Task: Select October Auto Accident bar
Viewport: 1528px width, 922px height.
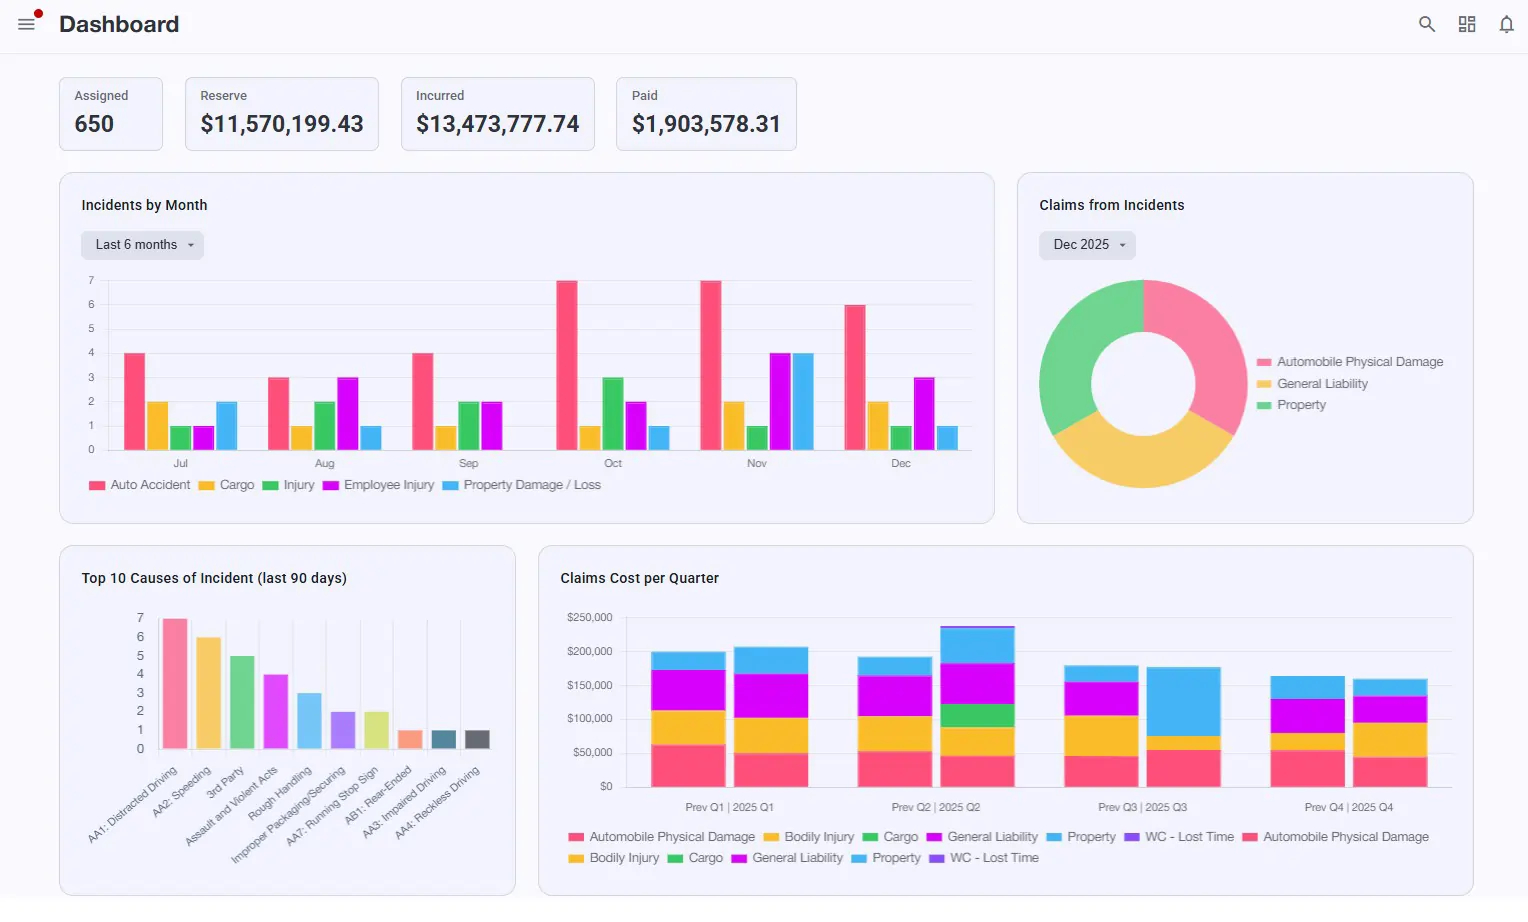Action: (x=567, y=365)
